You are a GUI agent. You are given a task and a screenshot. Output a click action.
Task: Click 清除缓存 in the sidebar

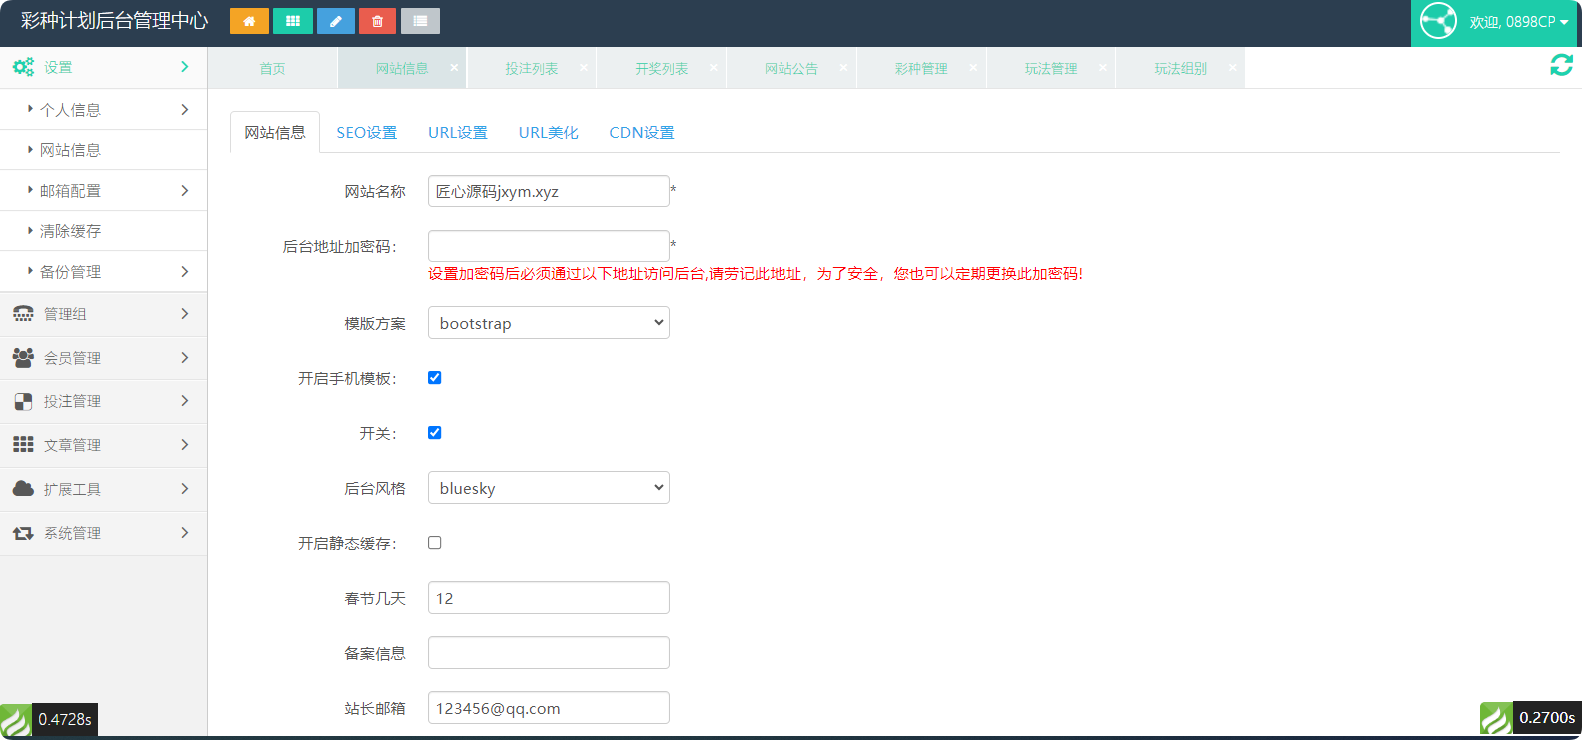(70, 231)
